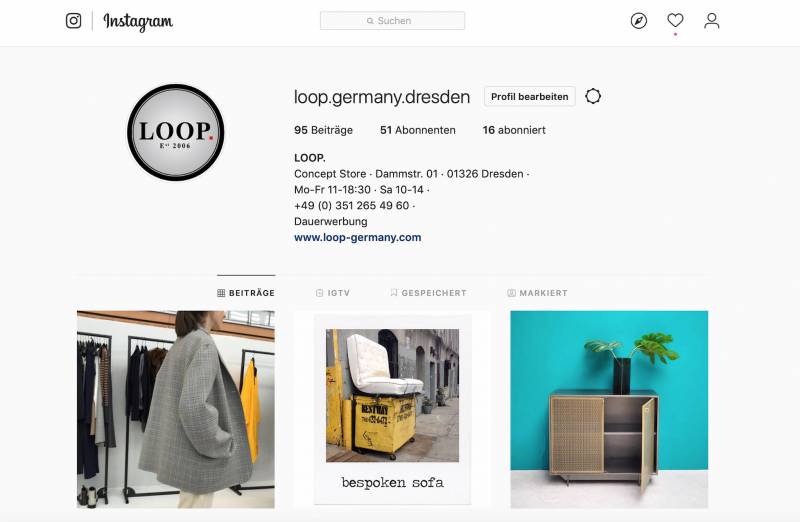The height and width of the screenshot is (522, 800).
Task: Select the Beiträge tab
Action: point(246,293)
